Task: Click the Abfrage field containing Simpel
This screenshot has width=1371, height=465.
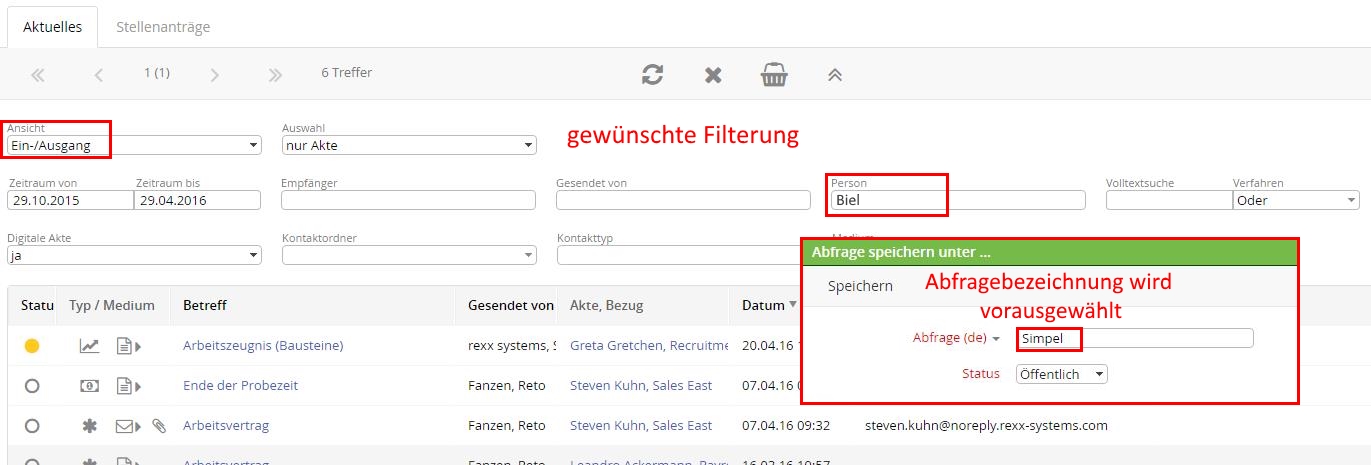Action: pos(1135,339)
